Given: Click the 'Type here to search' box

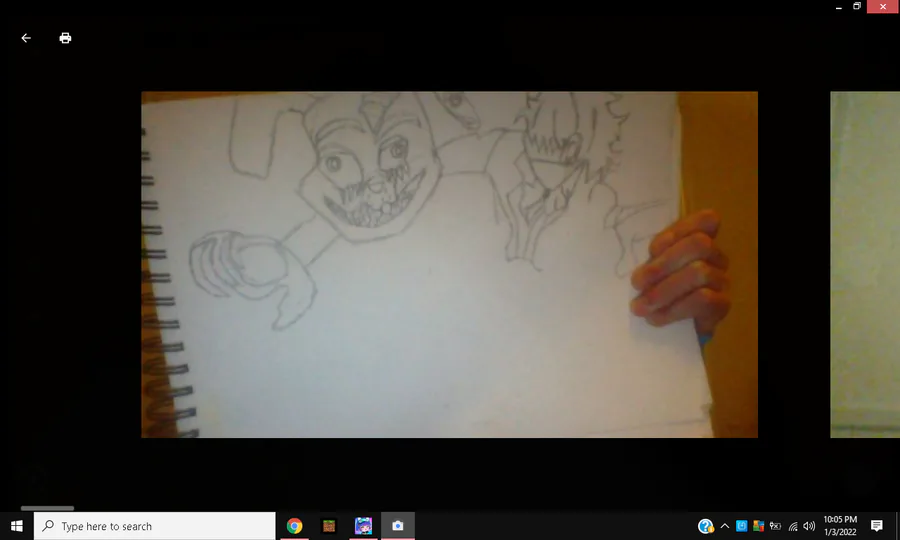Looking at the screenshot, I should coord(154,526).
